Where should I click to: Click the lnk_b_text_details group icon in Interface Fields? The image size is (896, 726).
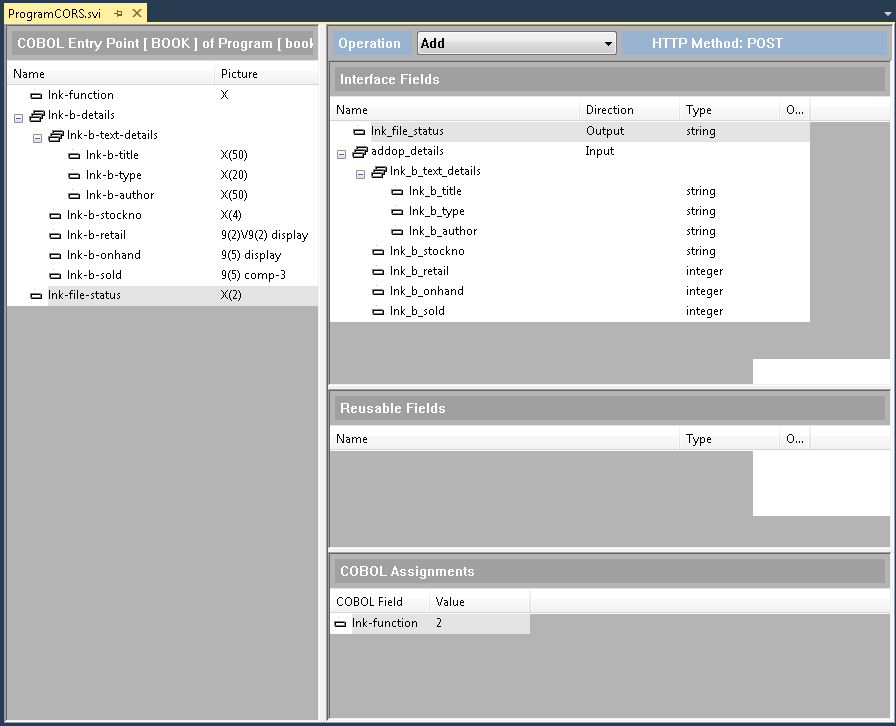coord(379,172)
